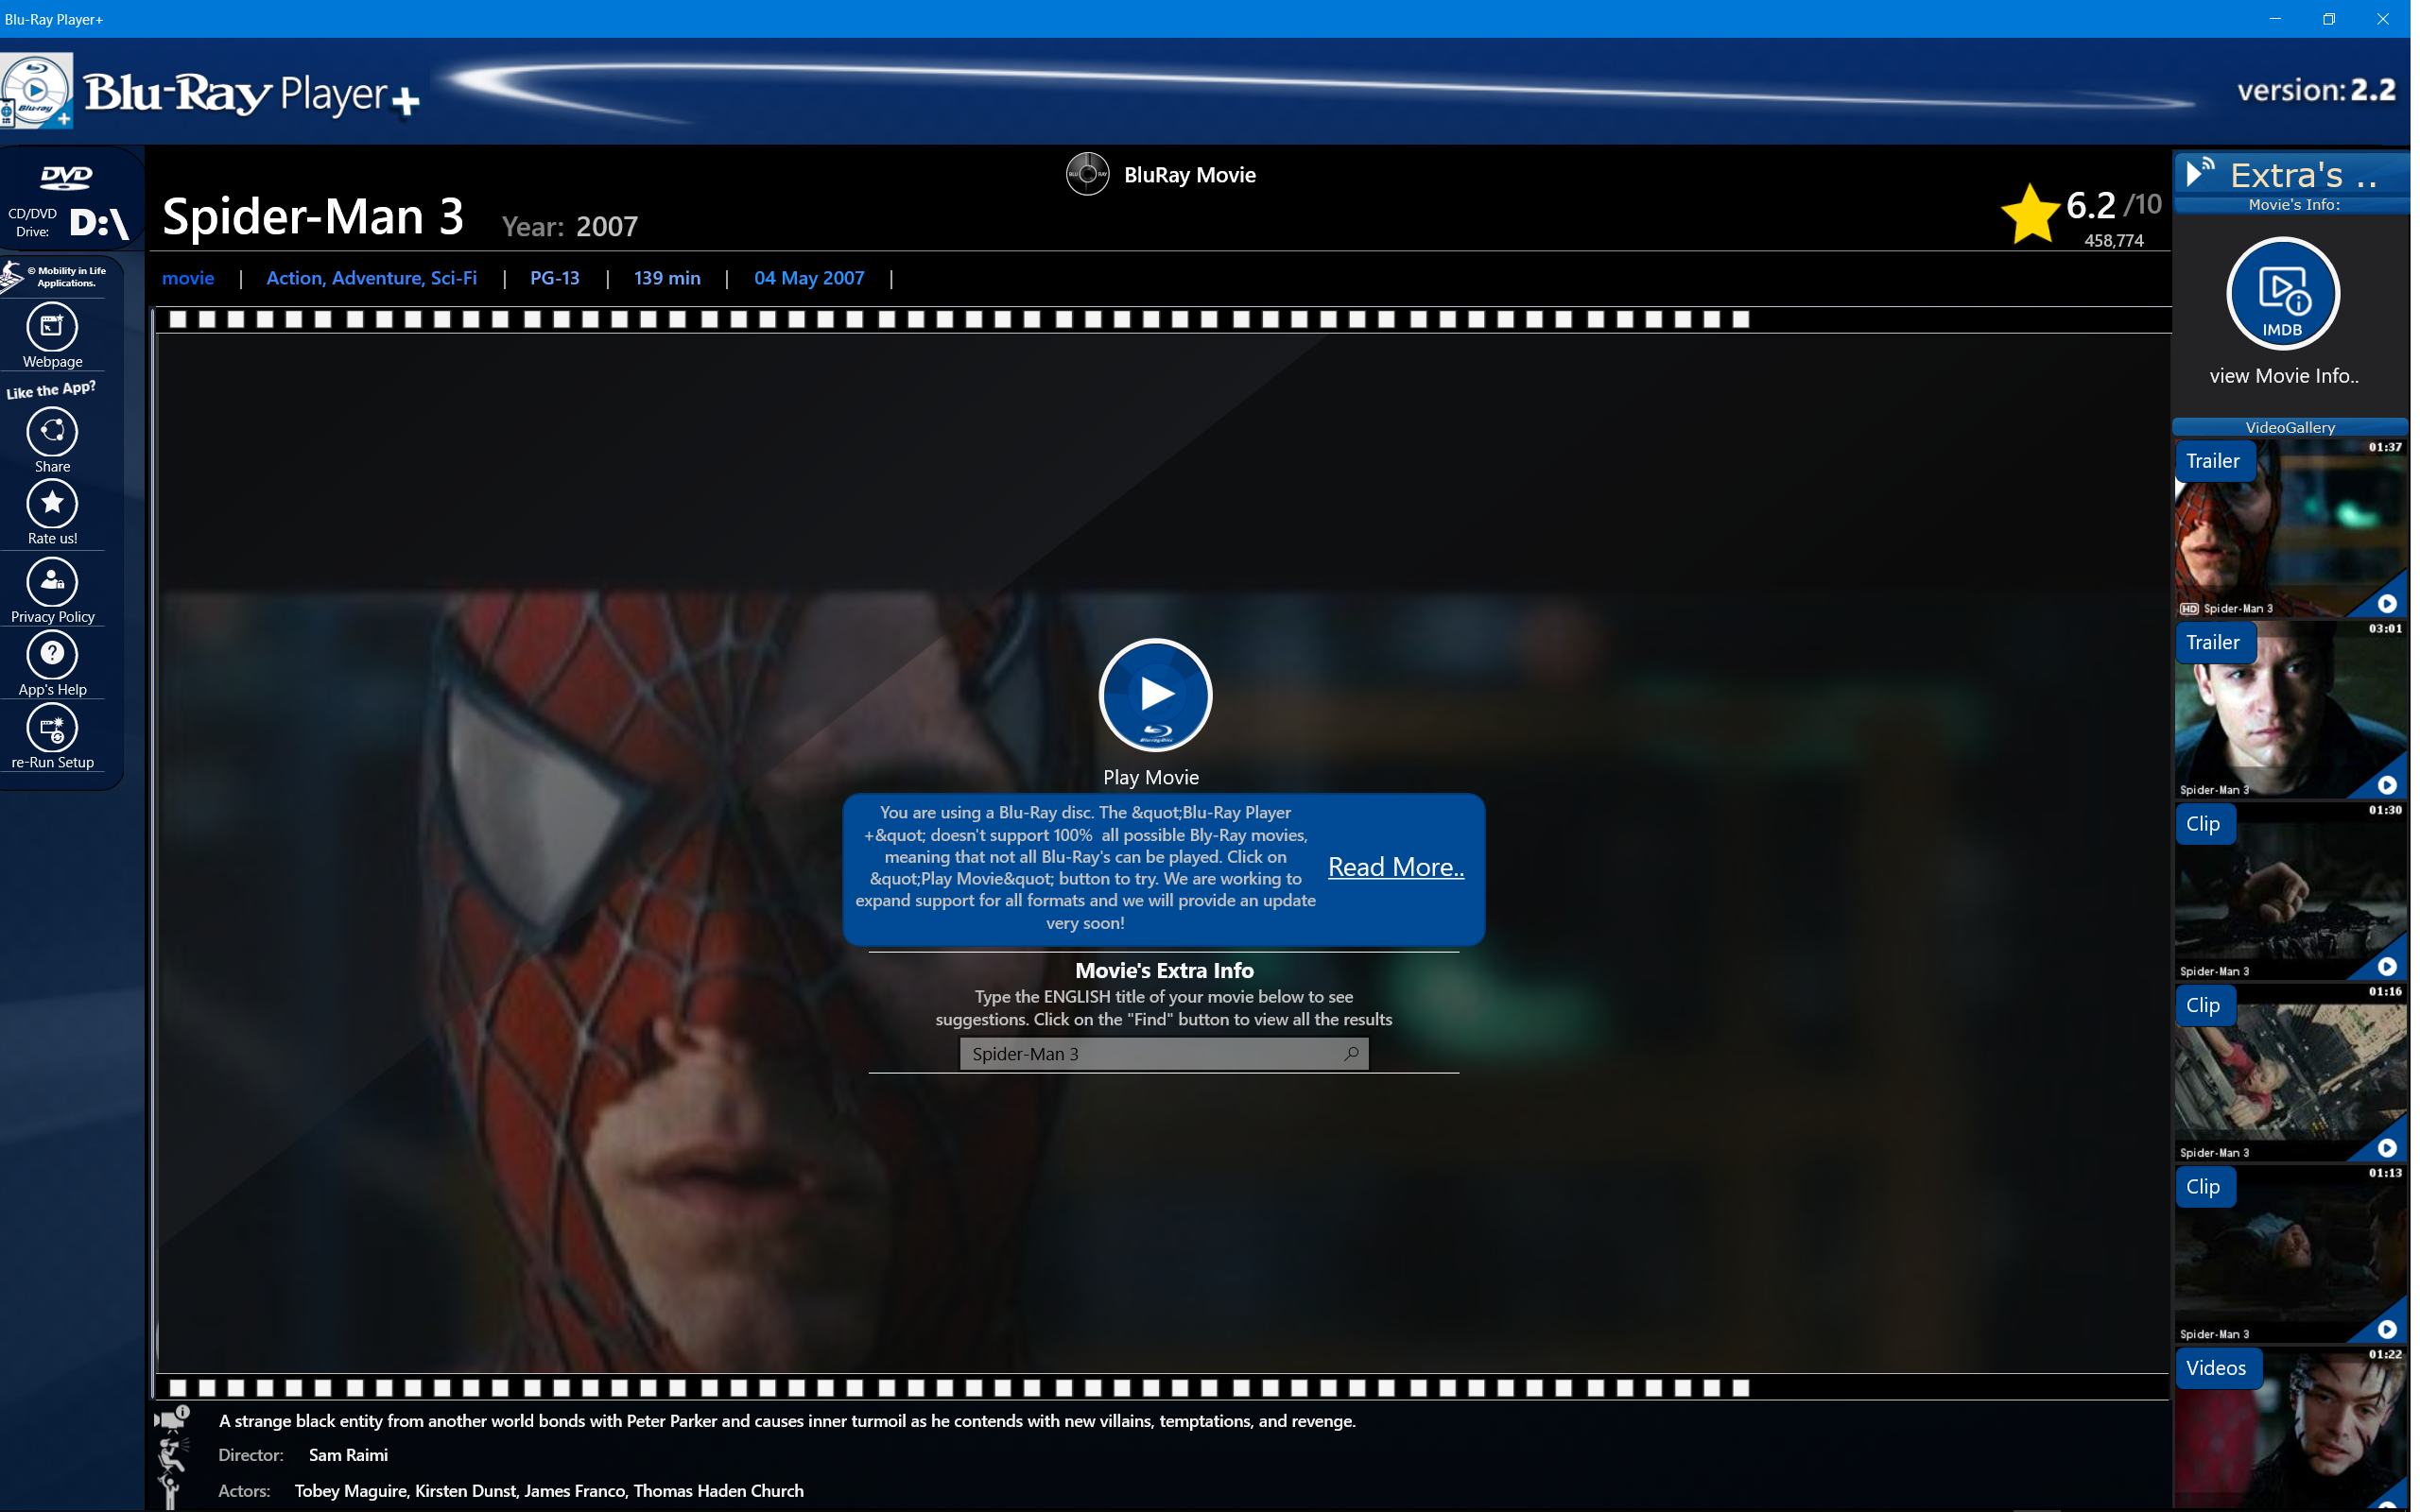This screenshot has width=2420, height=1512.
Task: Click the Rate us star icon
Action: point(52,504)
